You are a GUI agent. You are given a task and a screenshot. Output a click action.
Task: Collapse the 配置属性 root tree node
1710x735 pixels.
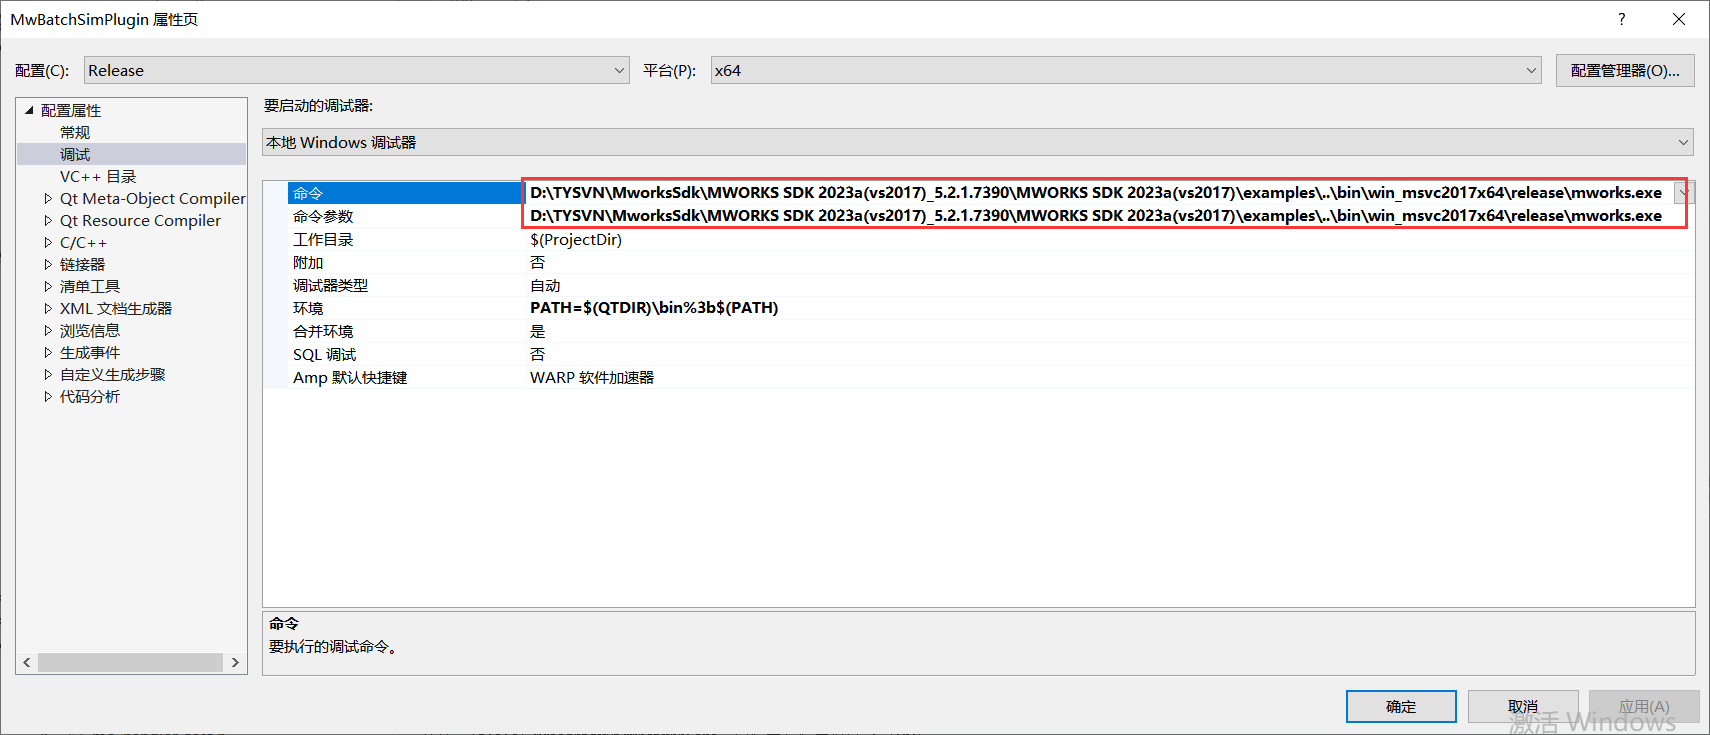click(x=29, y=110)
